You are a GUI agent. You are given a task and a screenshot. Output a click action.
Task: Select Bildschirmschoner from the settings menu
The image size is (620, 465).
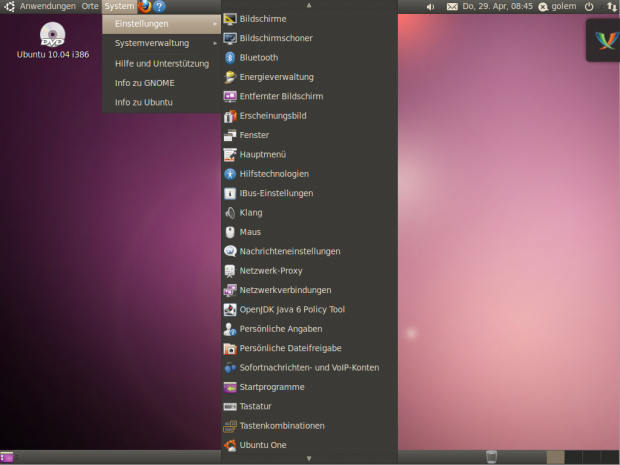pos(276,38)
